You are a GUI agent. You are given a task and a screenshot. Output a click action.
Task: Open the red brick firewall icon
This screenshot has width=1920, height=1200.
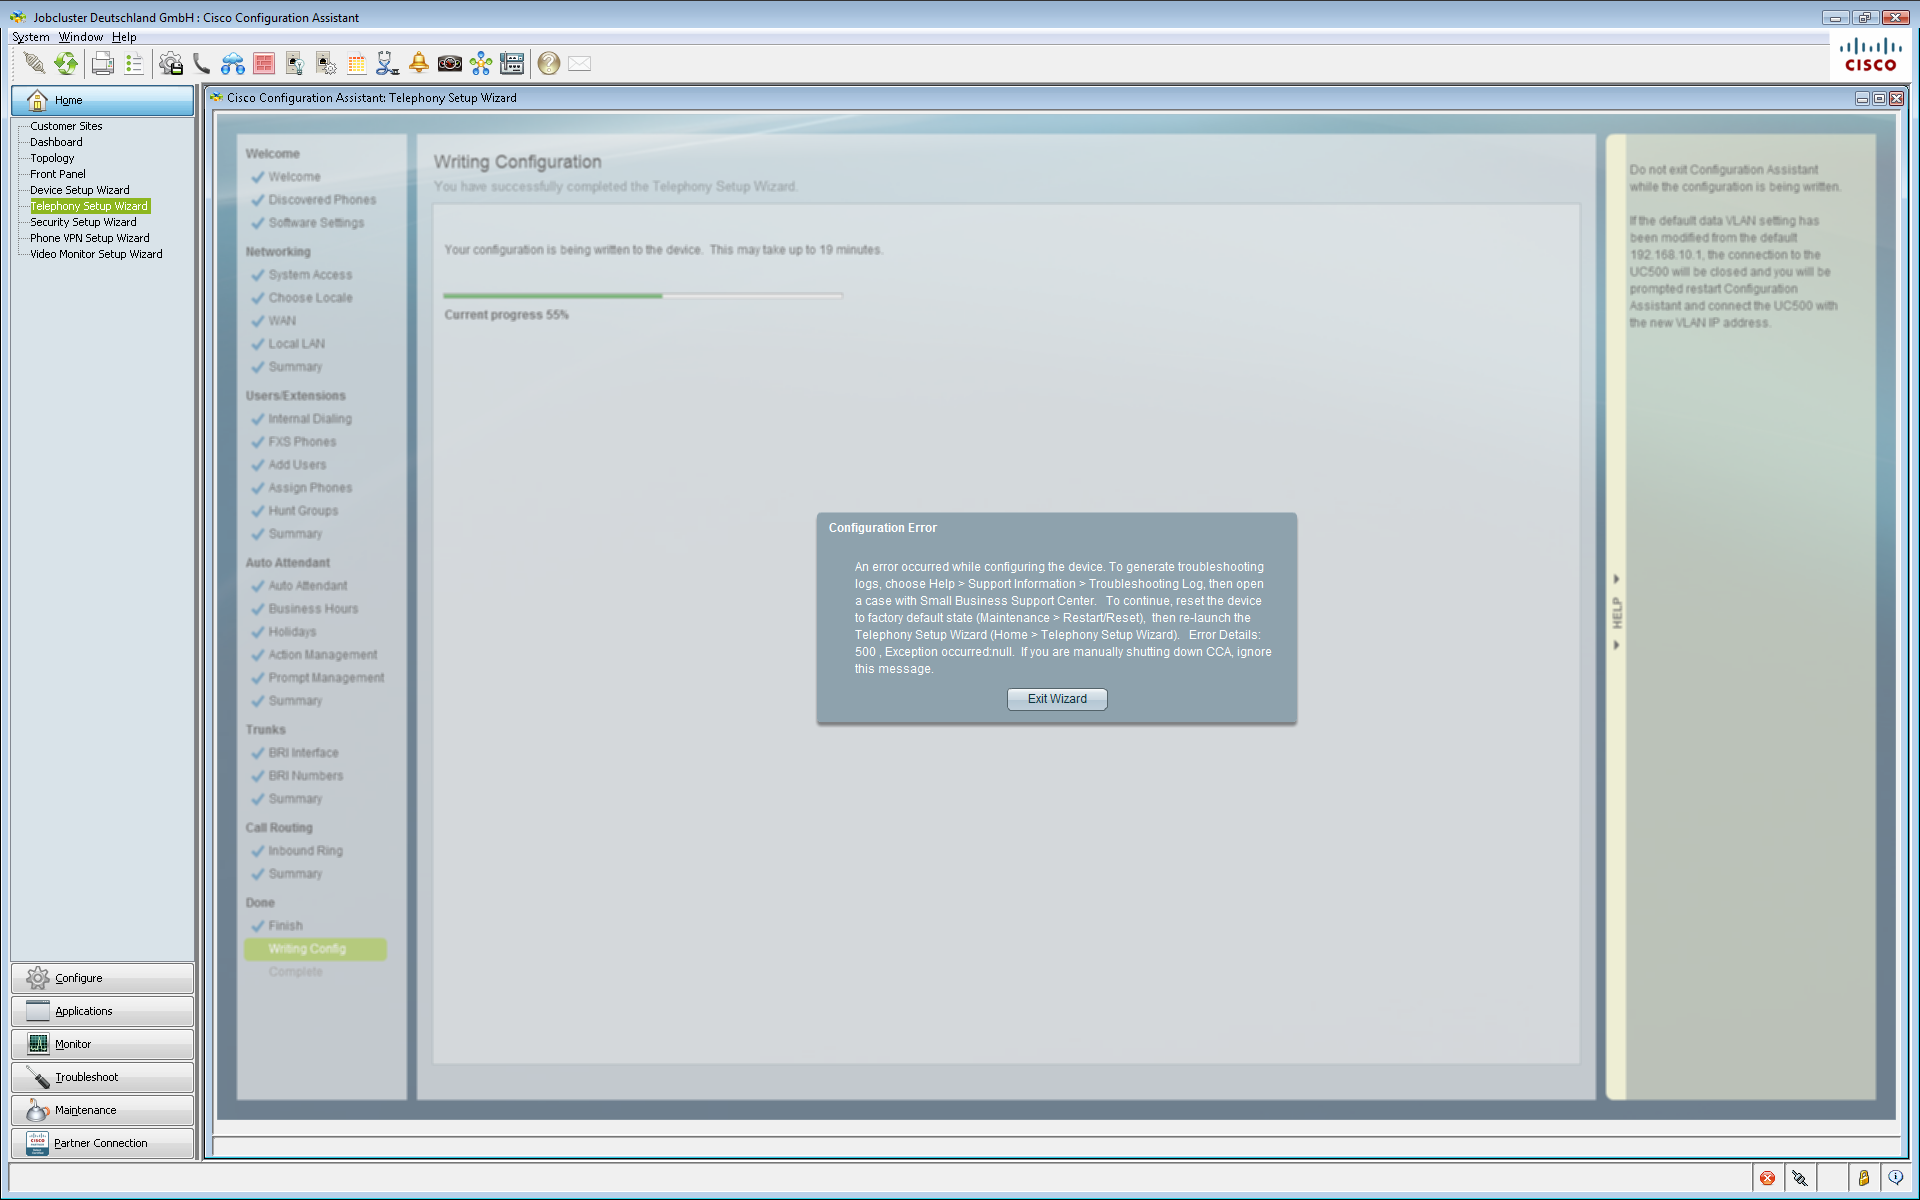[264, 64]
